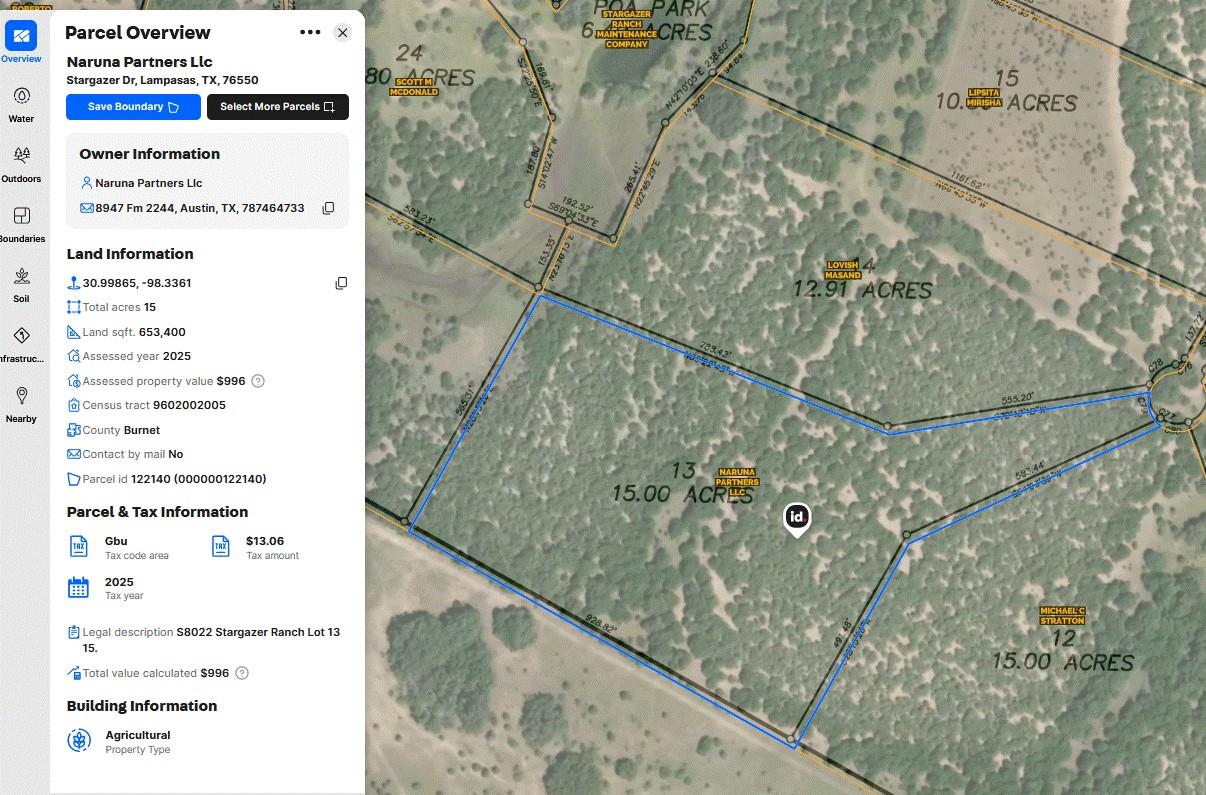Click the Tax amount $13.06 icon
The width and height of the screenshot is (1206, 795).
pyautogui.click(x=220, y=546)
